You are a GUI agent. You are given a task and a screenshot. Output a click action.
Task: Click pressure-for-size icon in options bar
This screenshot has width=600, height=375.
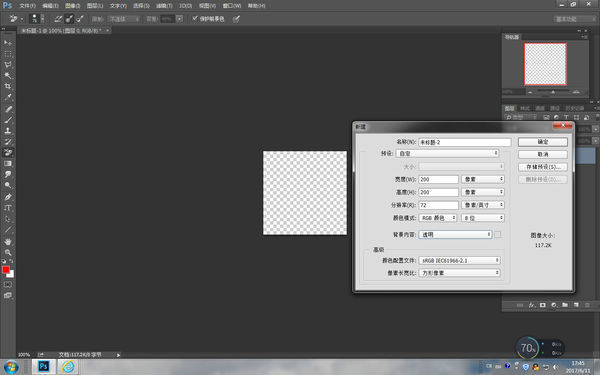[x=236, y=18]
